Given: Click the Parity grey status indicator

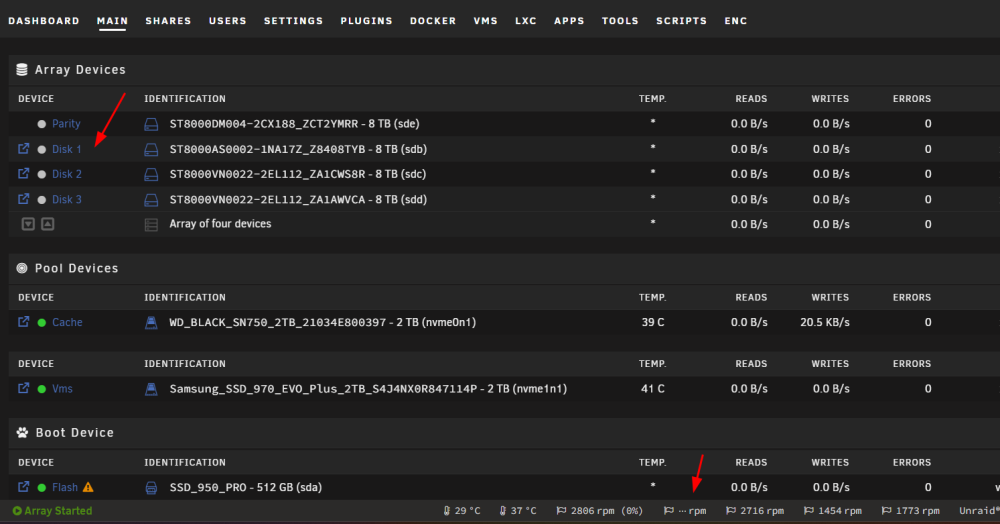Looking at the screenshot, I should click(41, 124).
